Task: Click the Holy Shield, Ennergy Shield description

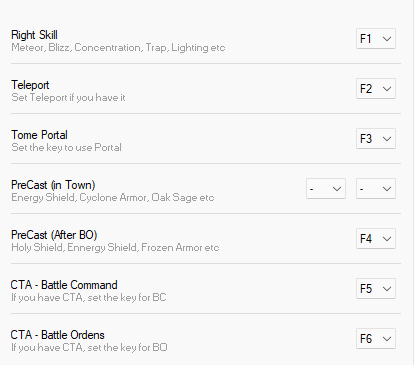Action: coord(115,248)
